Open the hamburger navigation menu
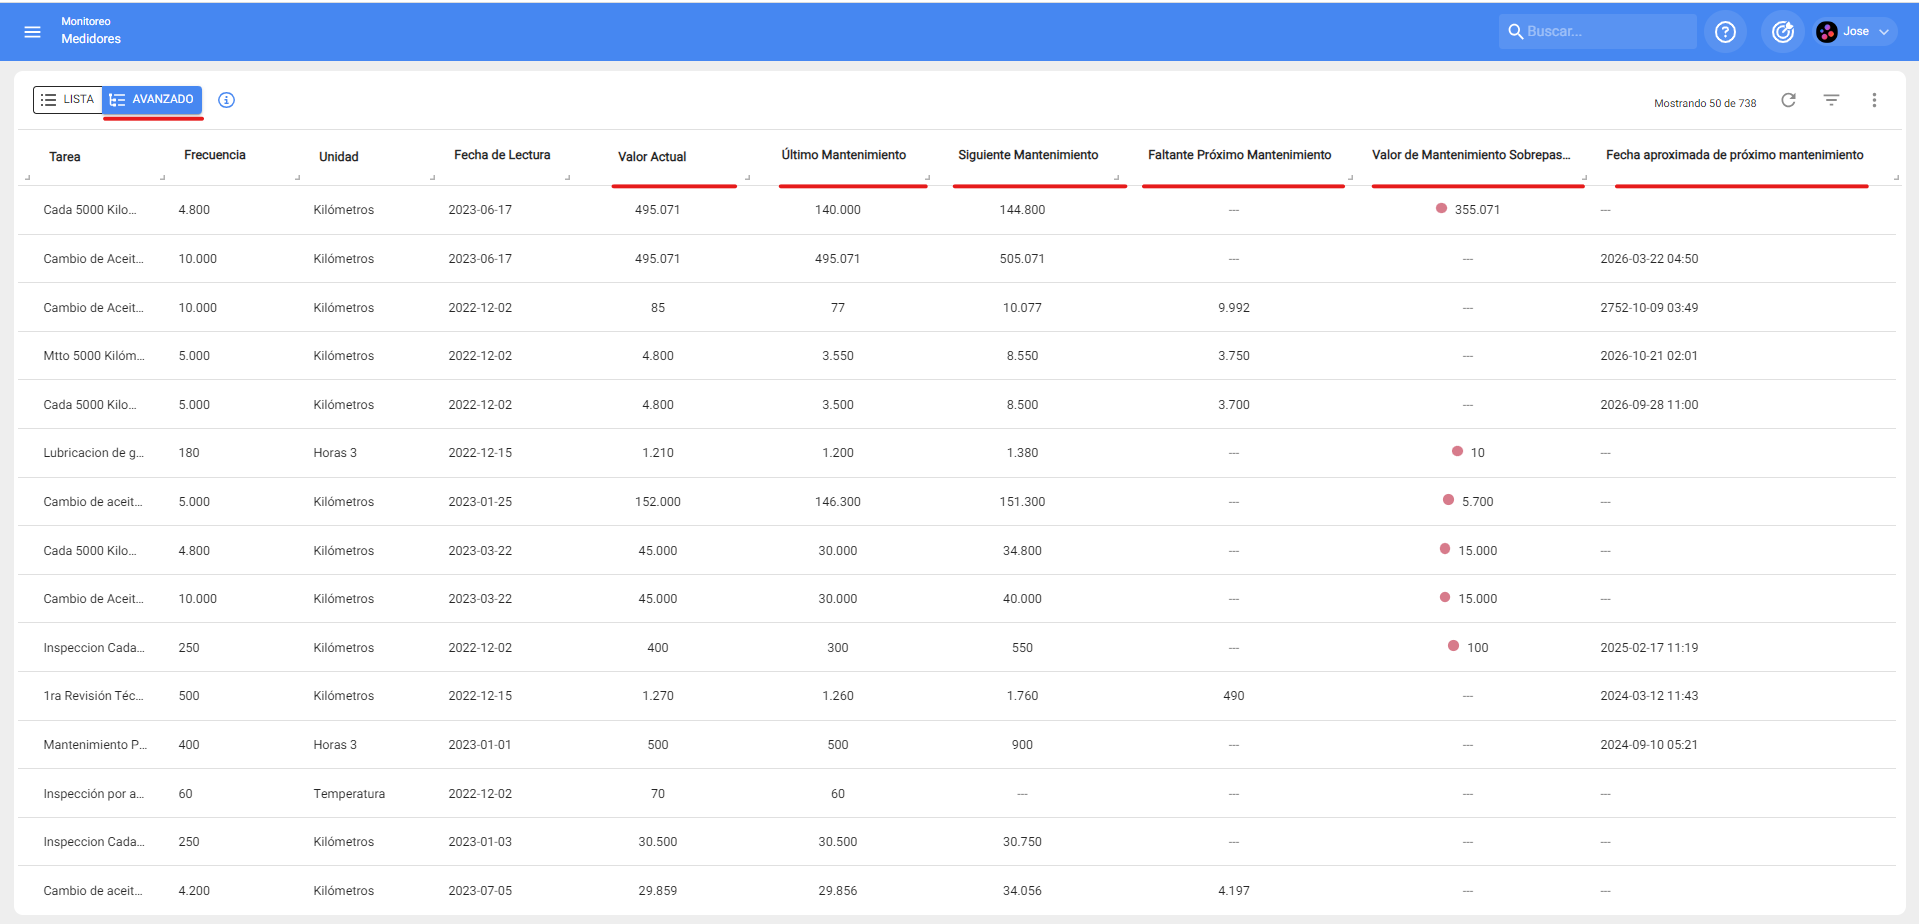This screenshot has width=1919, height=924. click(x=32, y=32)
